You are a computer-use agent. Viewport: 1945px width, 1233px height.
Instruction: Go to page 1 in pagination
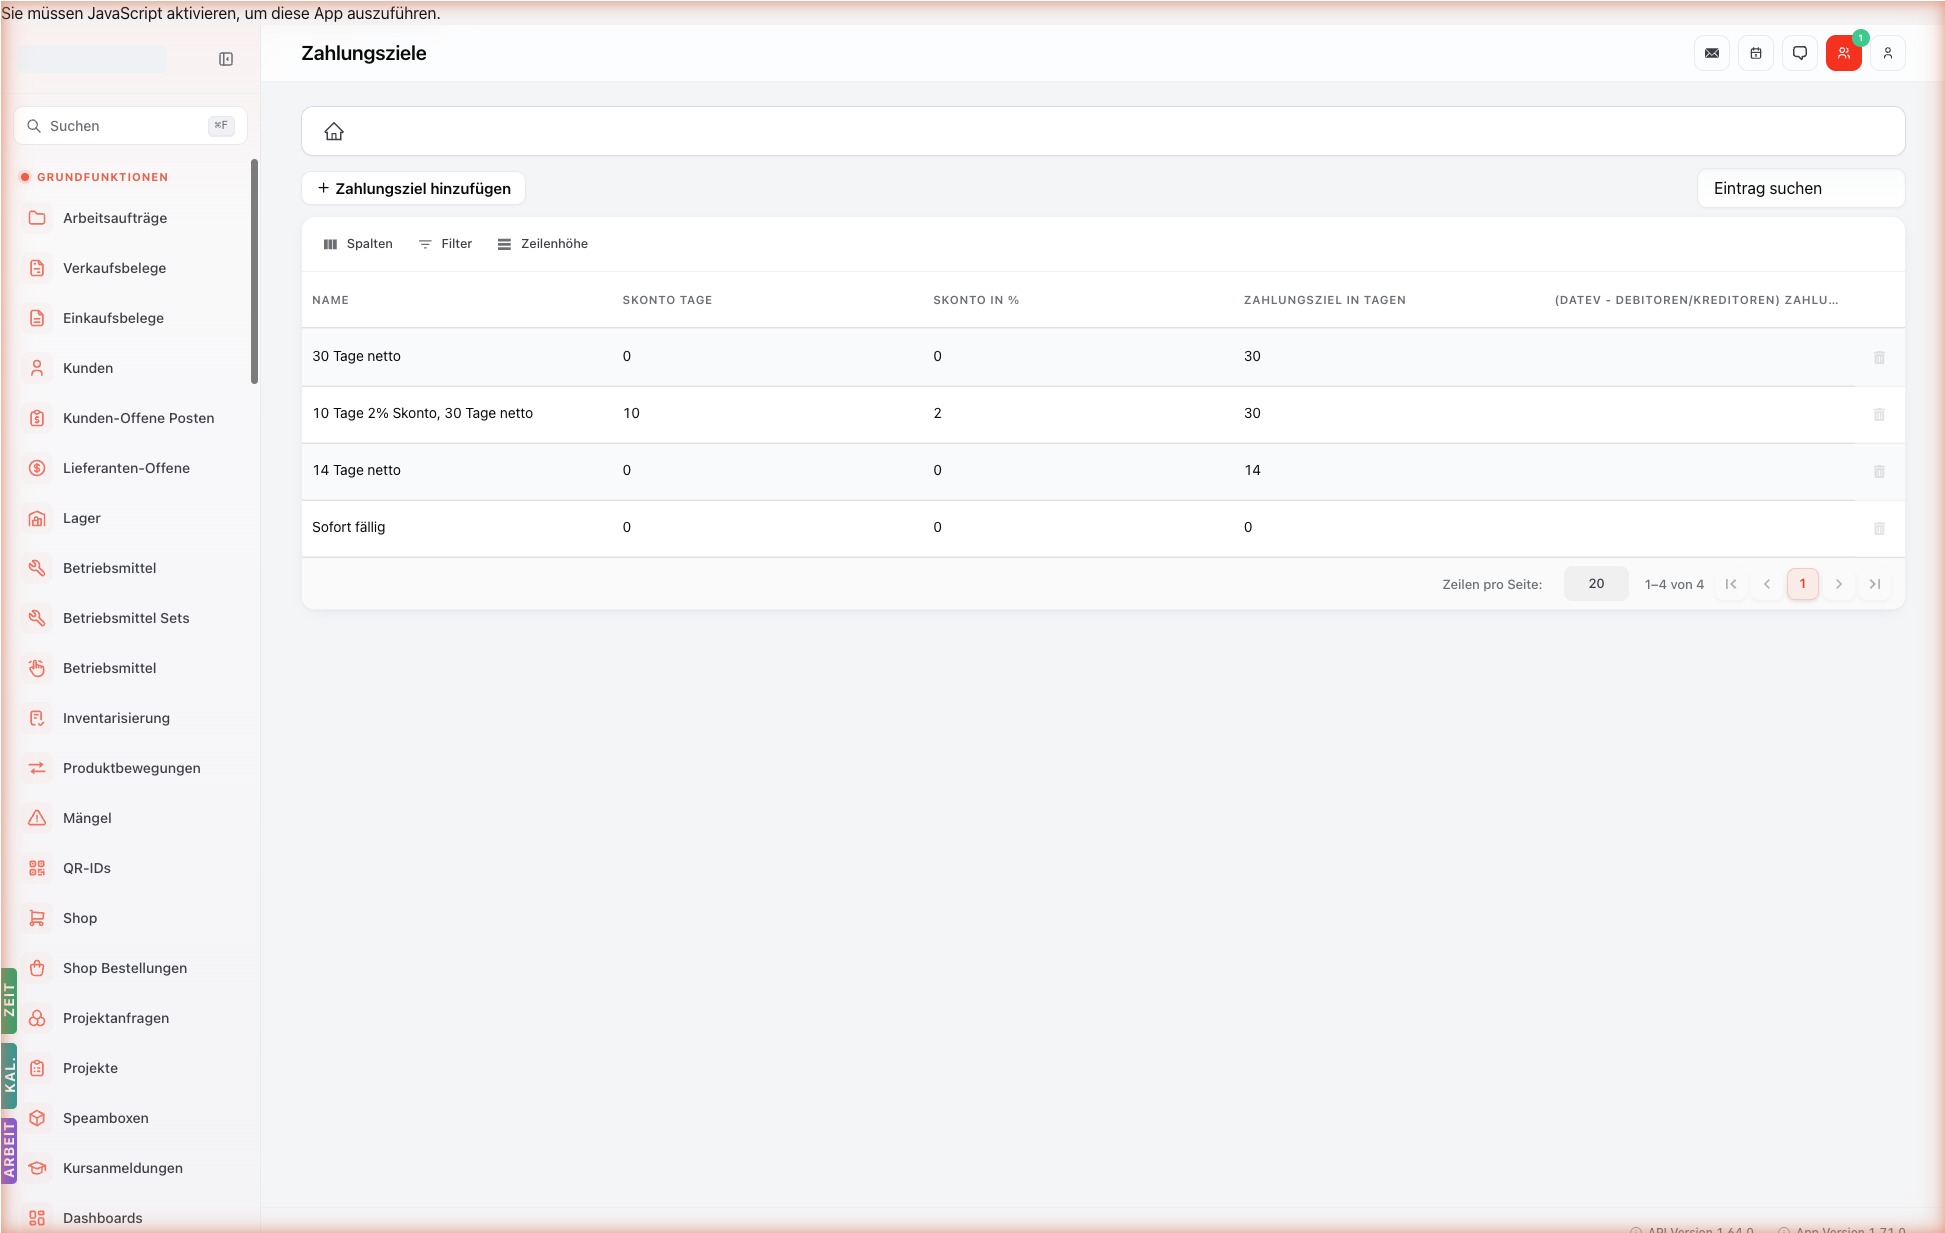(1803, 584)
